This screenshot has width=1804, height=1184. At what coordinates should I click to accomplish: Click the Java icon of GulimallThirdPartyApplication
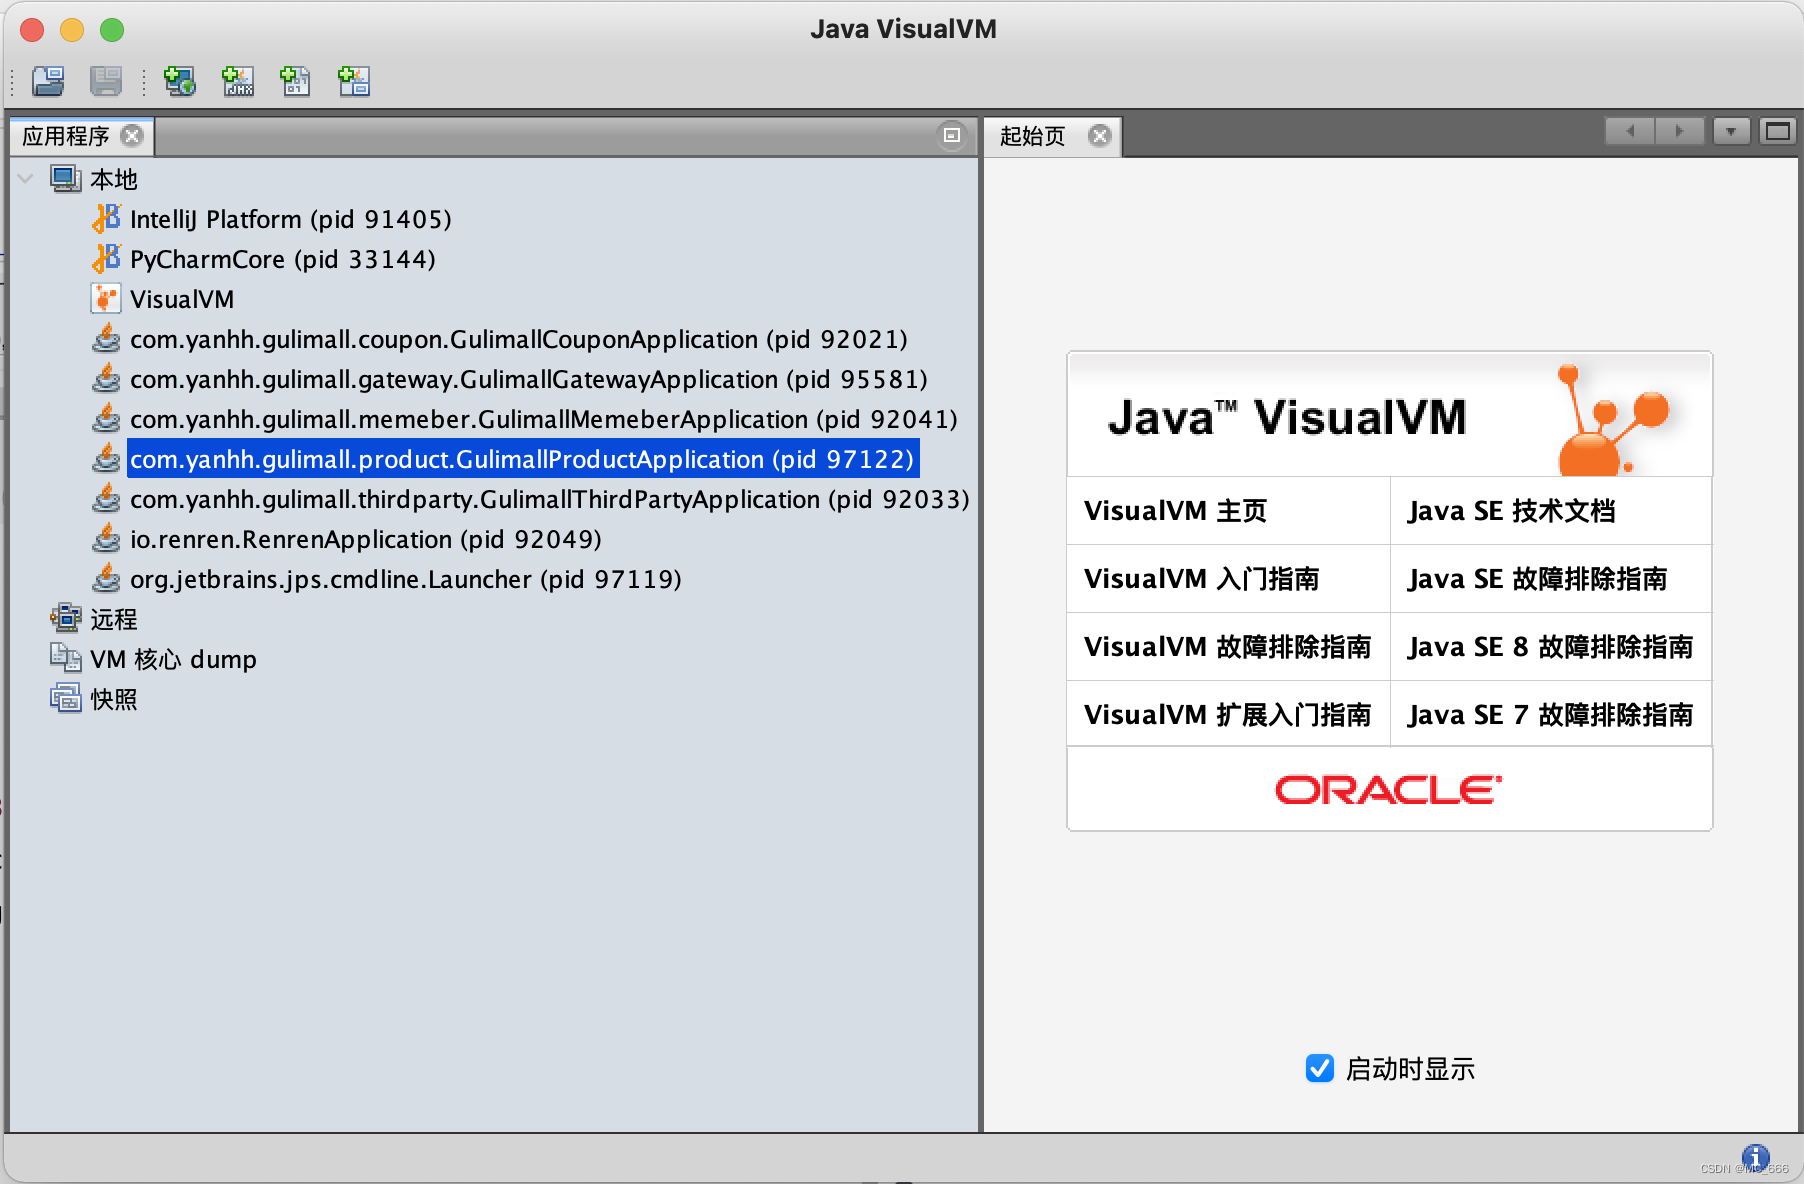click(106, 499)
